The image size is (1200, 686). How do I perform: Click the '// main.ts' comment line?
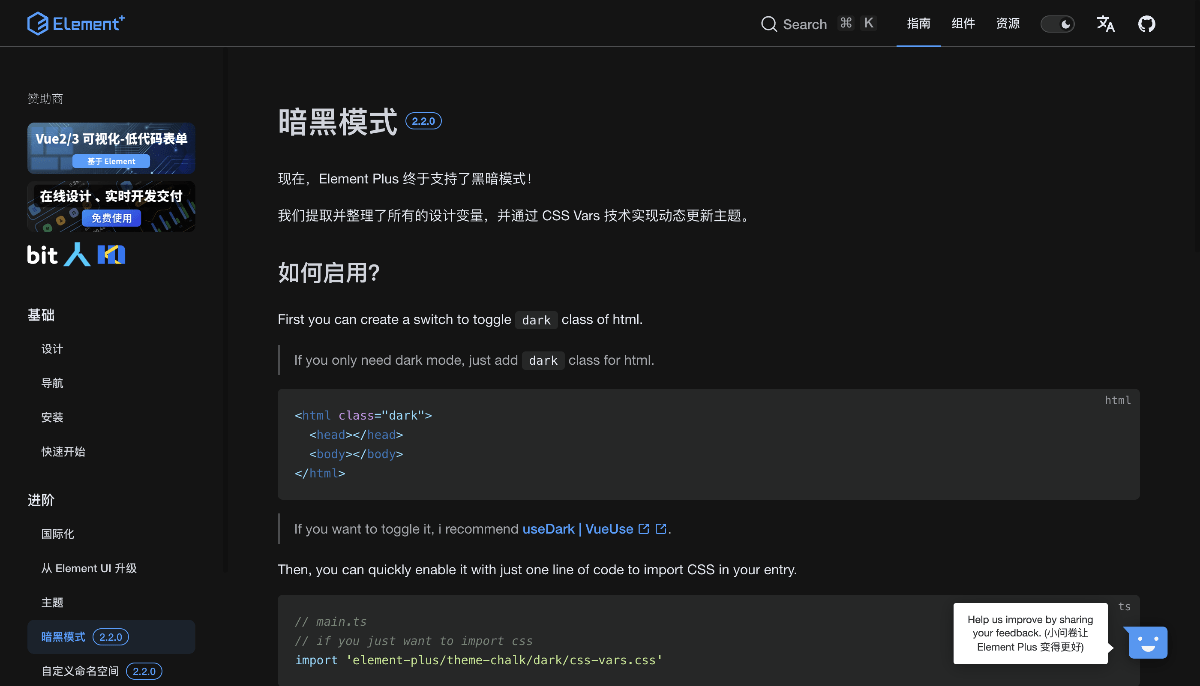click(x=331, y=621)
